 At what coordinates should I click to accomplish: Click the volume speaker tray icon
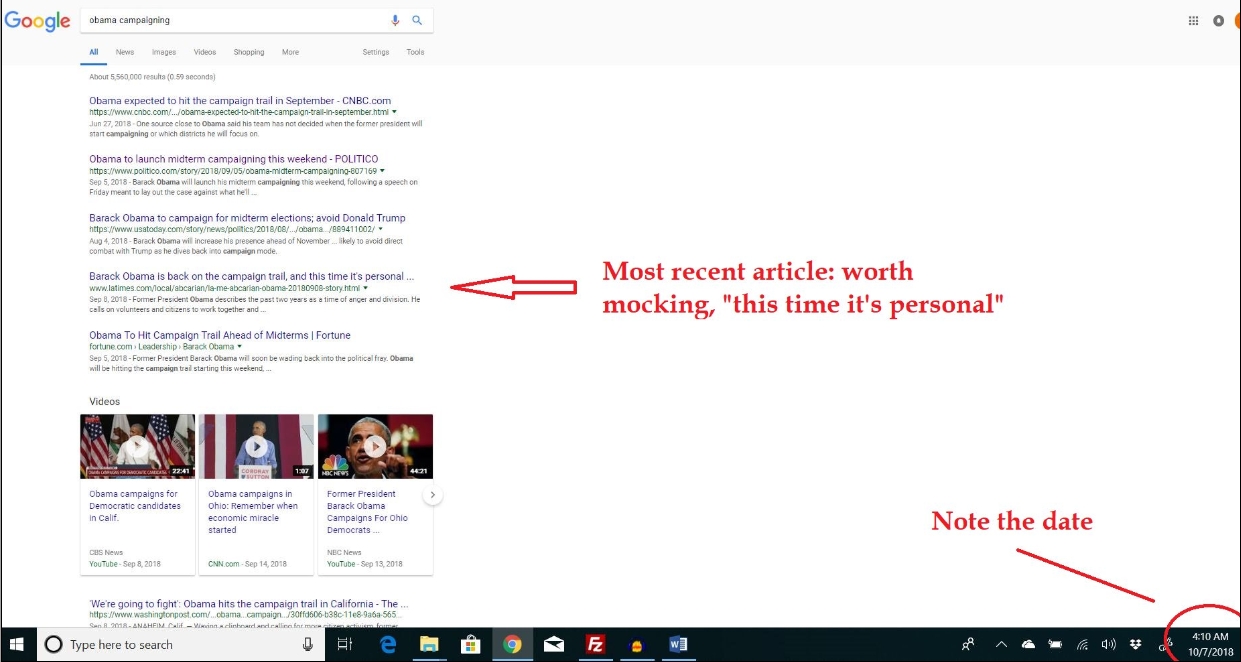(x=1108, y=645)
